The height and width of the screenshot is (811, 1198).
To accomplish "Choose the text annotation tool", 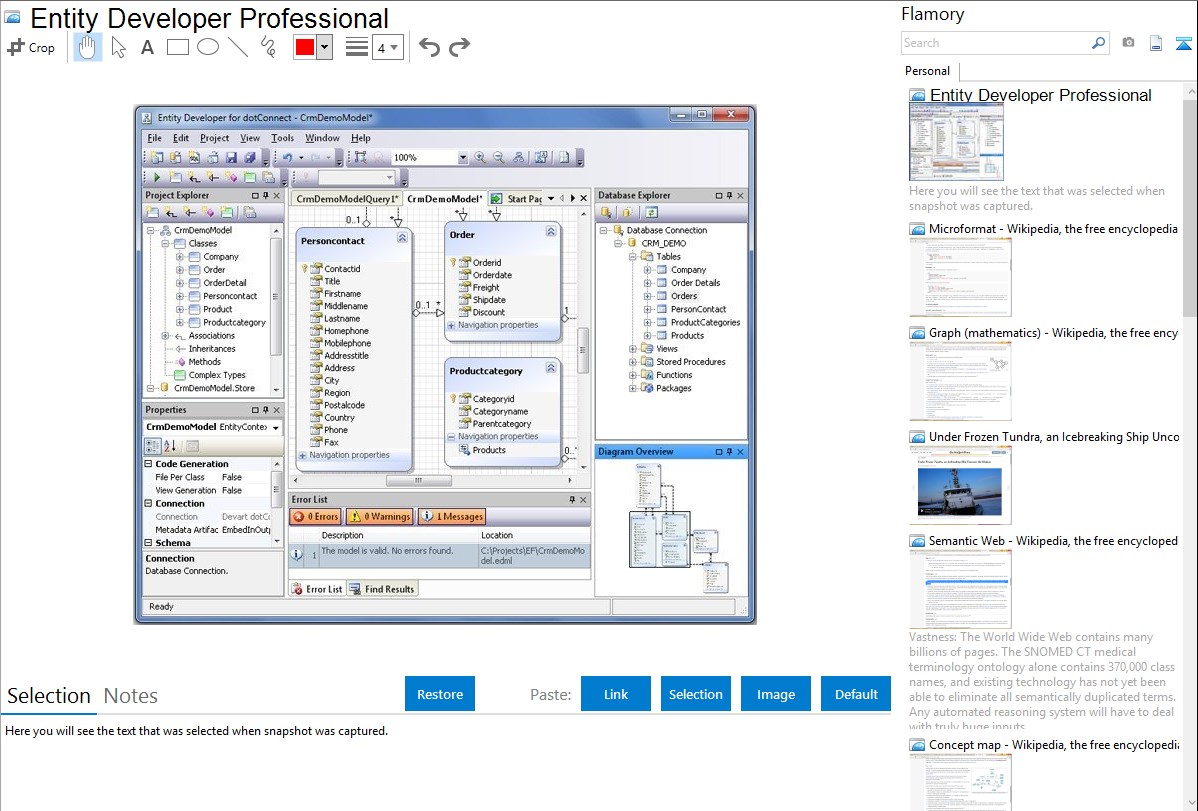I will (147, 47).
